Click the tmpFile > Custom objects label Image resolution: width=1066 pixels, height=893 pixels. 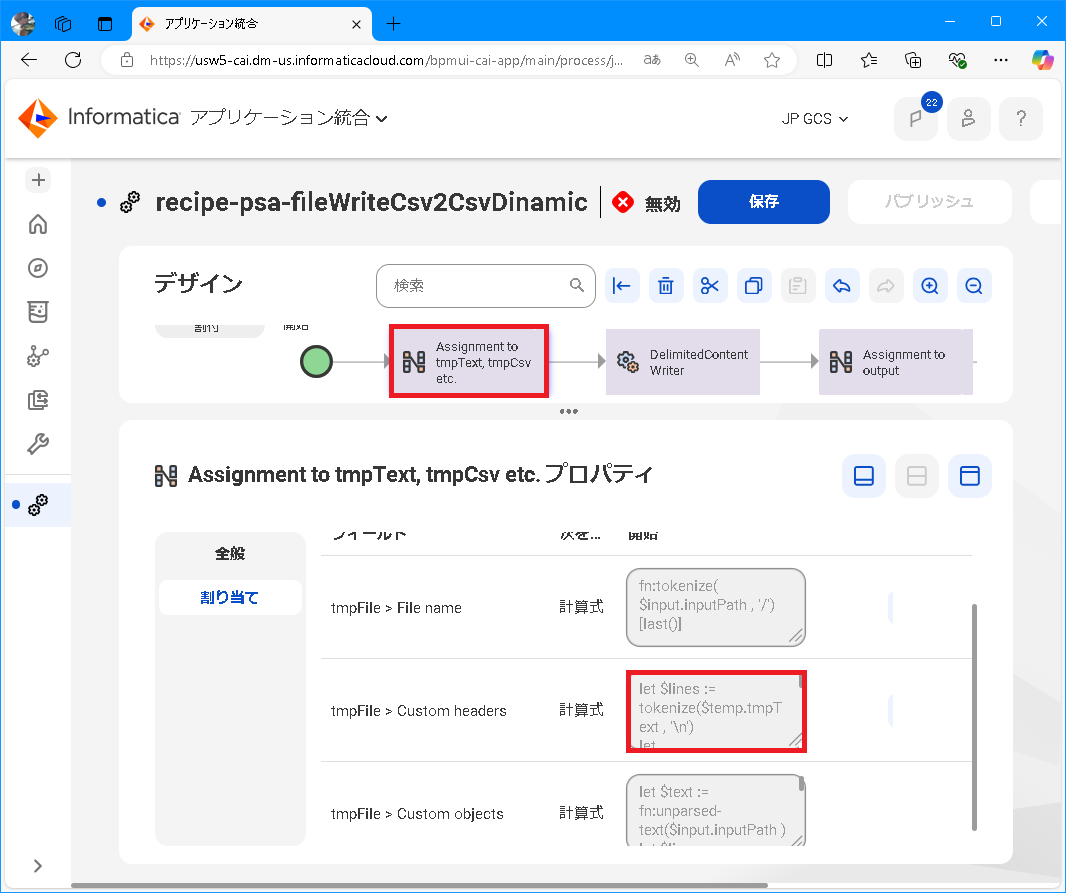tap(417, 813)
